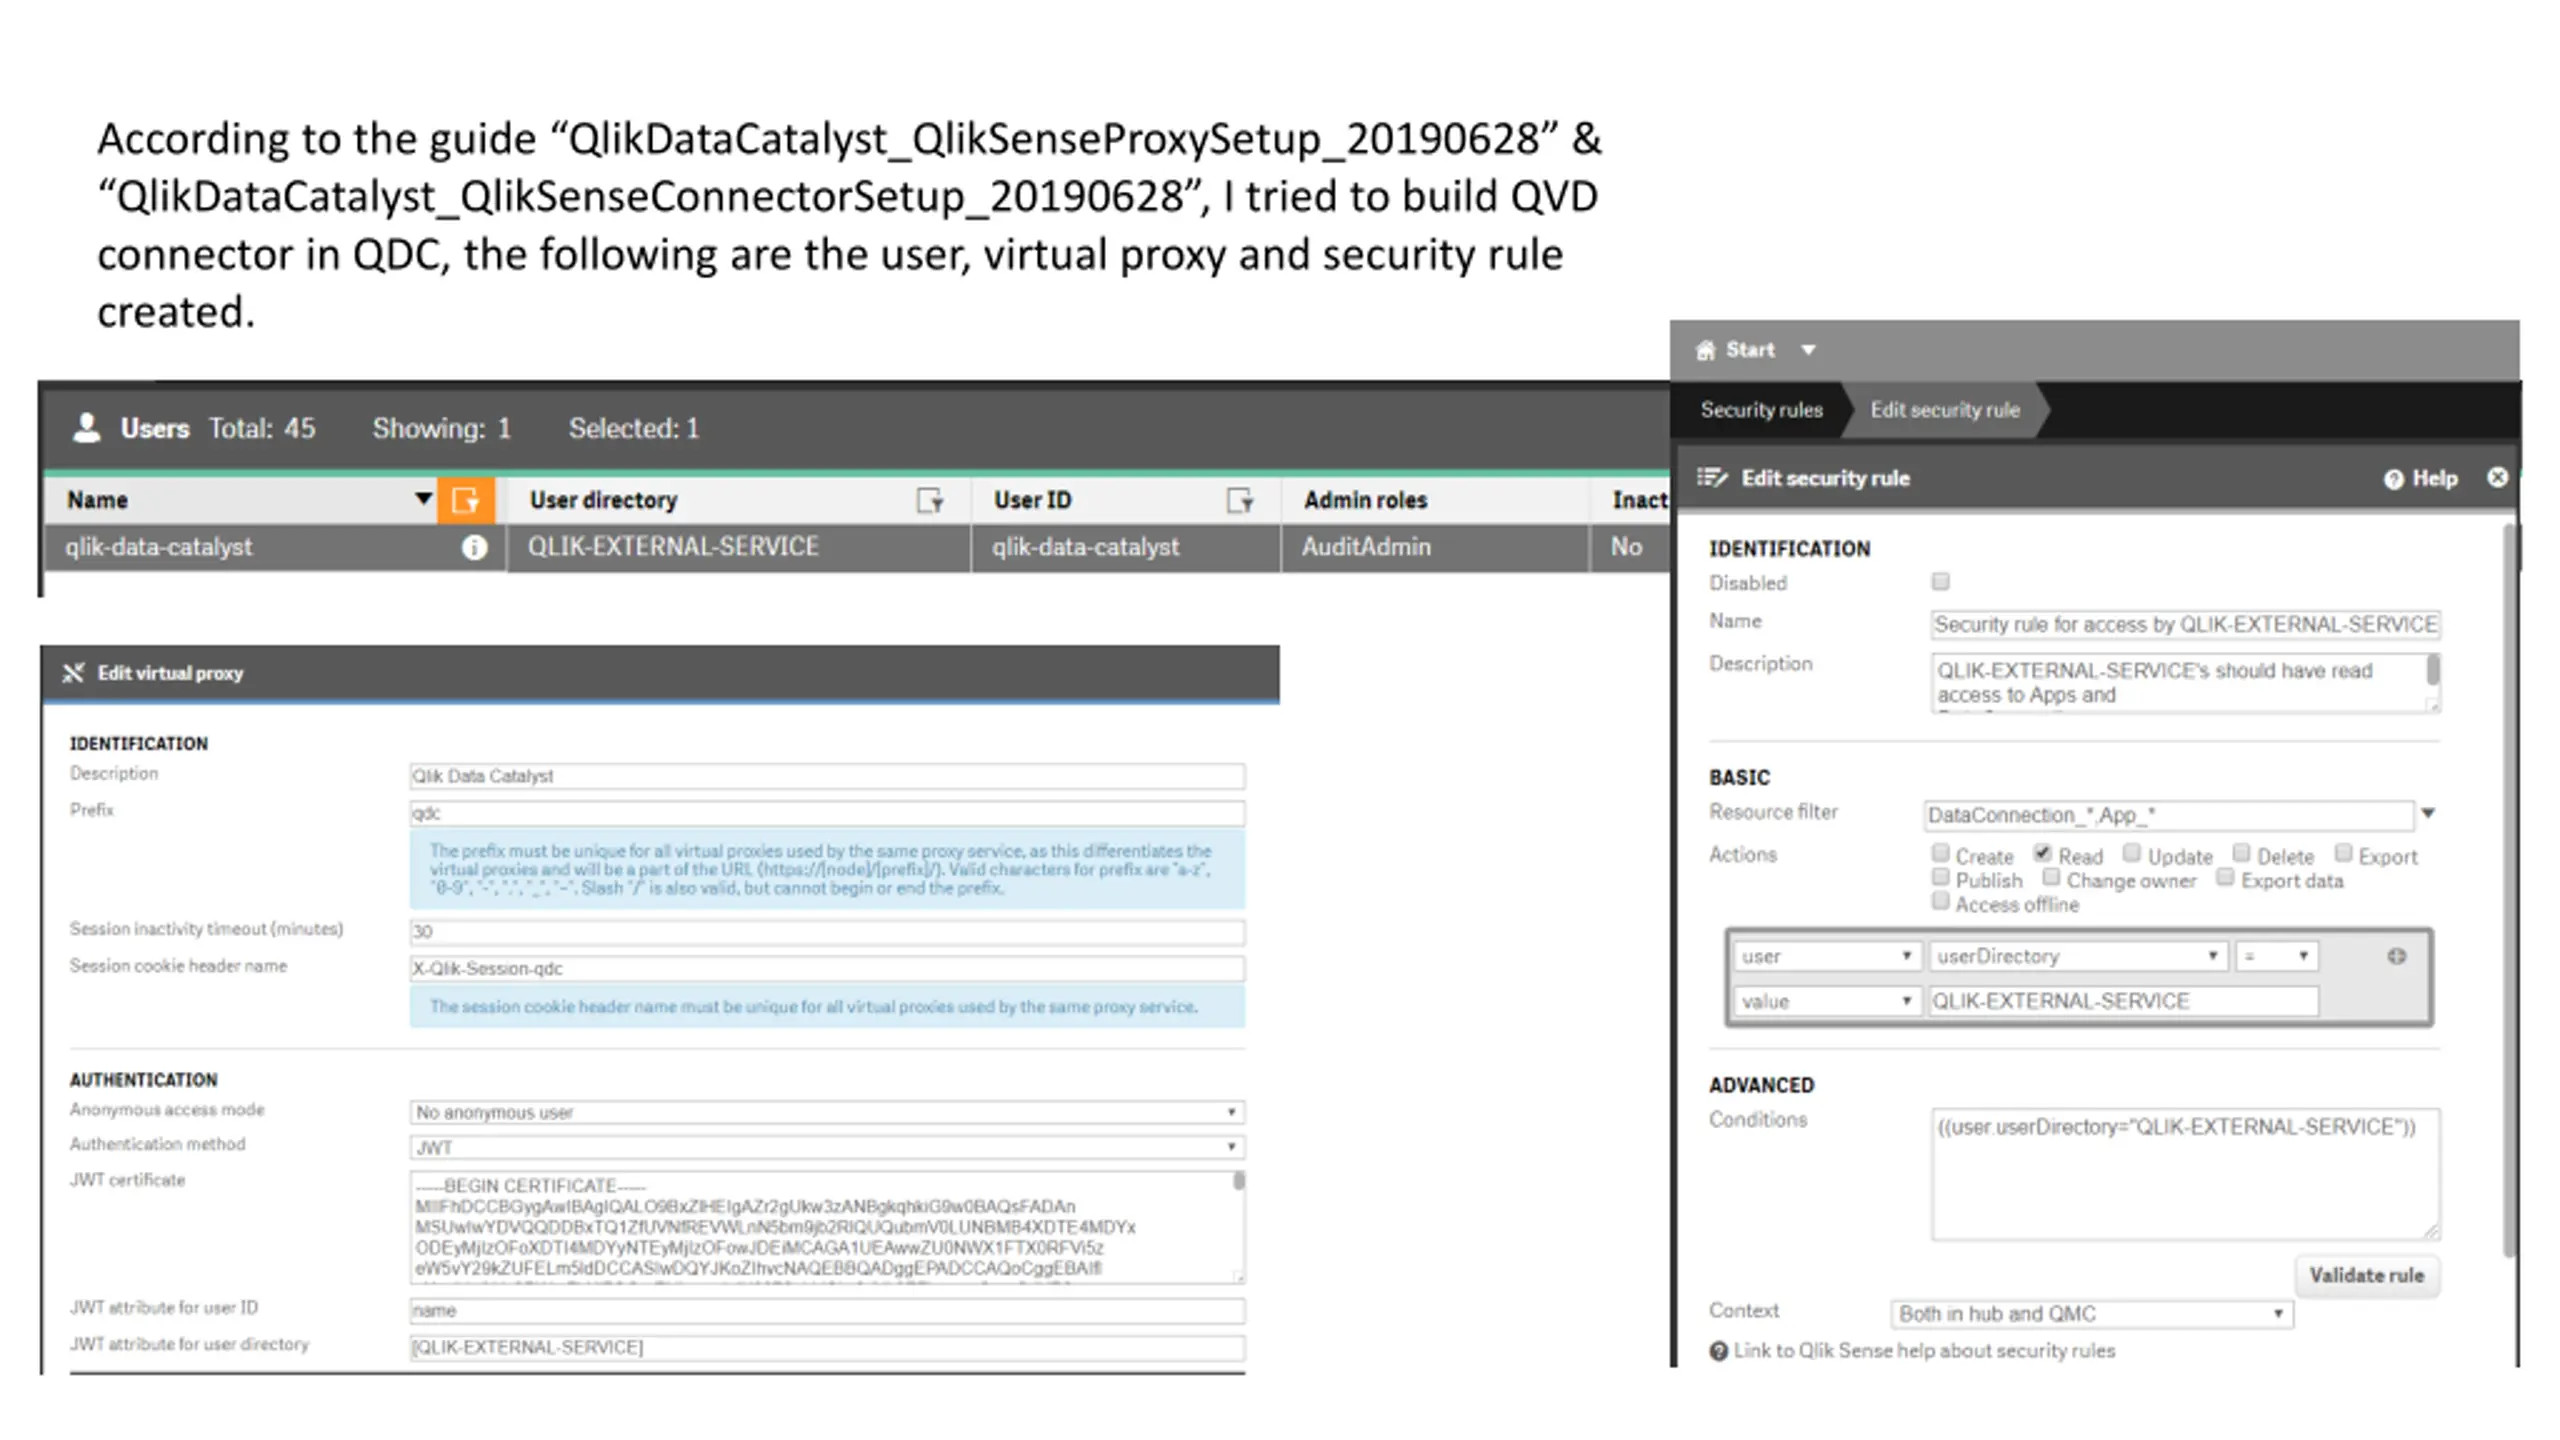Open the User ID column filter icon
This screenshot has width=2560, height=1440.
tap(1240, 500)
